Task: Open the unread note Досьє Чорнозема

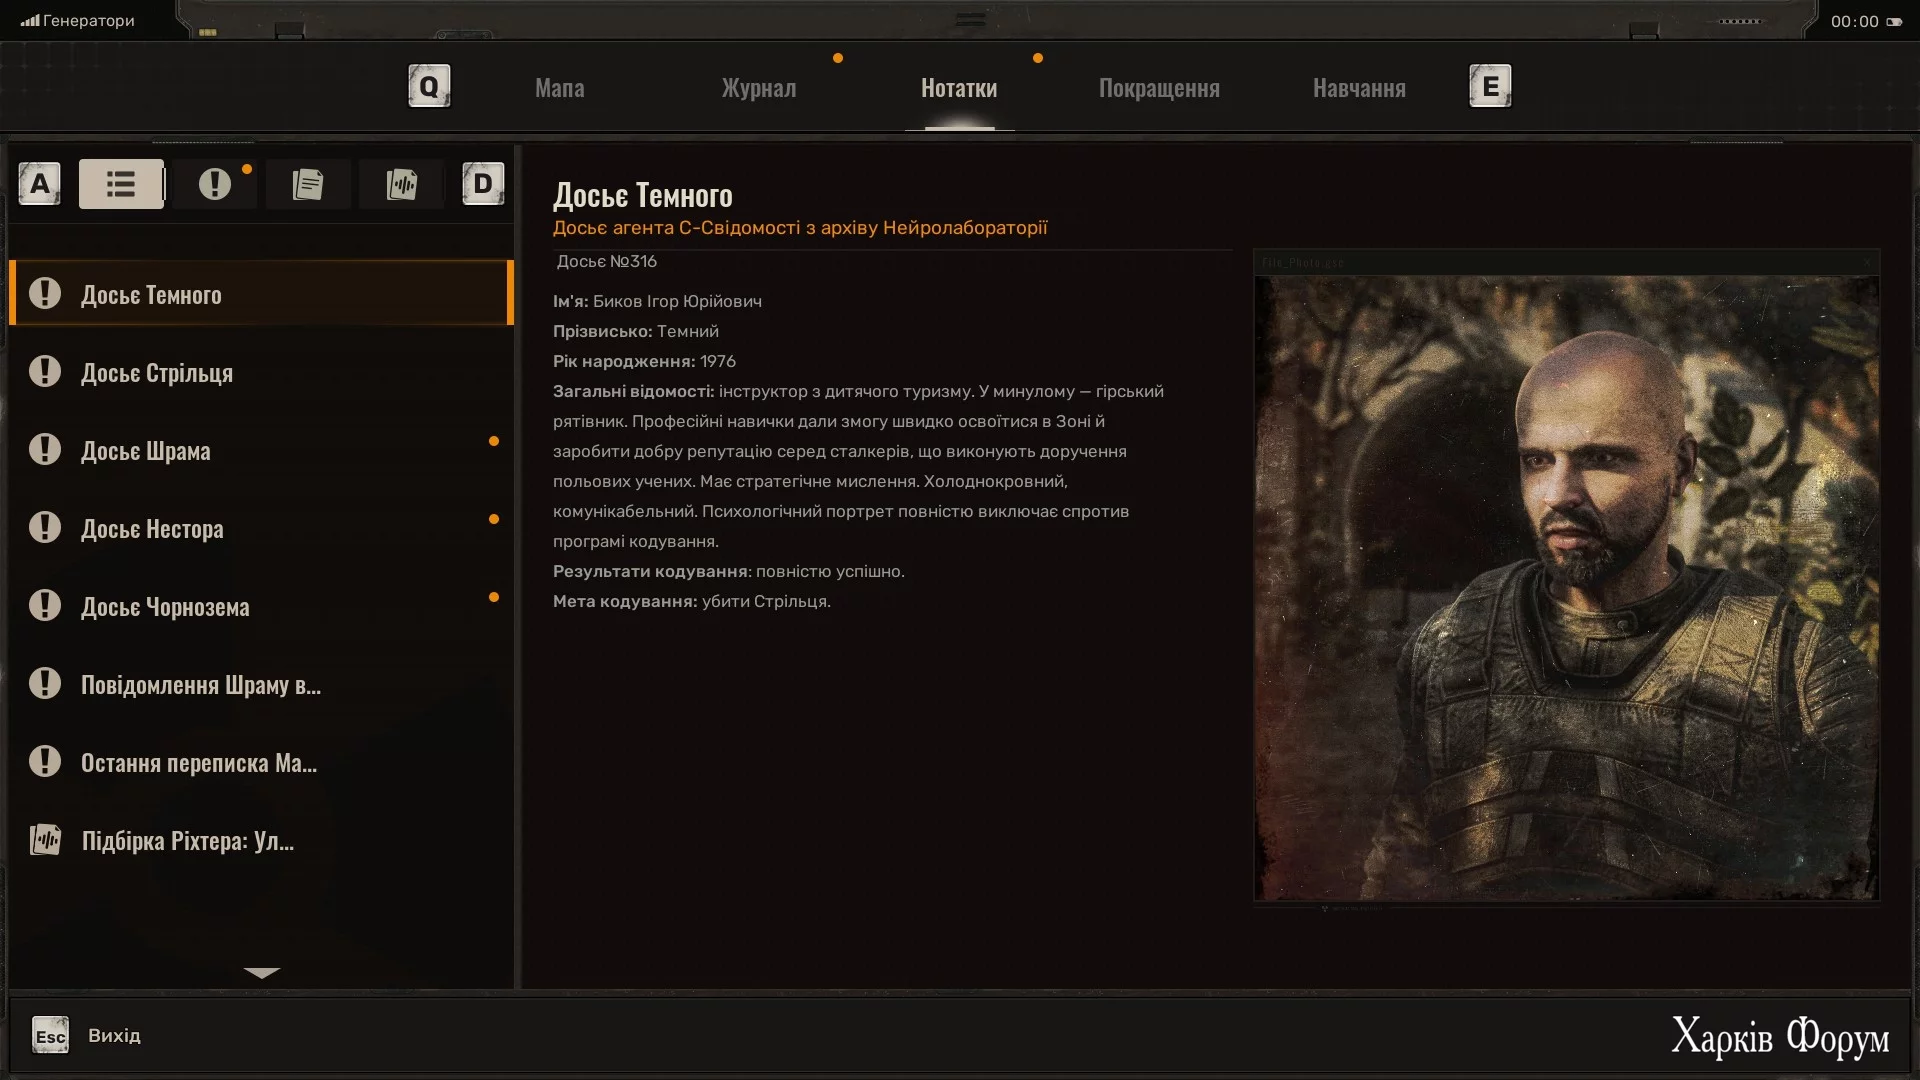Action: (261, 606)
